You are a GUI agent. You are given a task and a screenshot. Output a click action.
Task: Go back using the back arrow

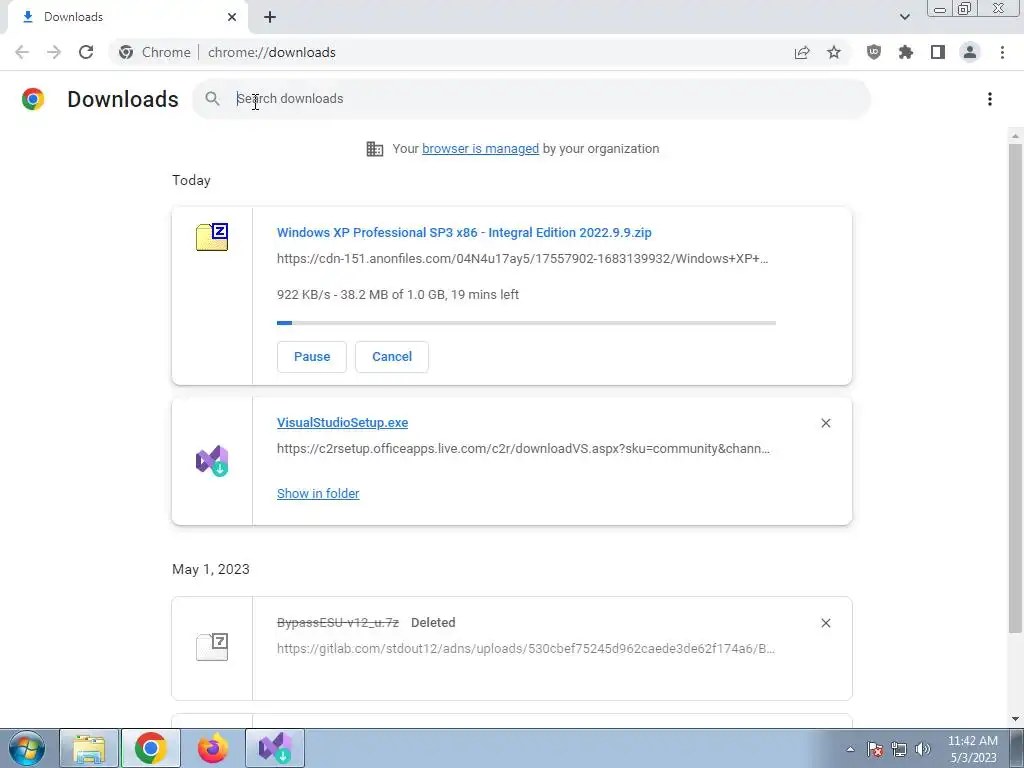[x=22, y=52]
